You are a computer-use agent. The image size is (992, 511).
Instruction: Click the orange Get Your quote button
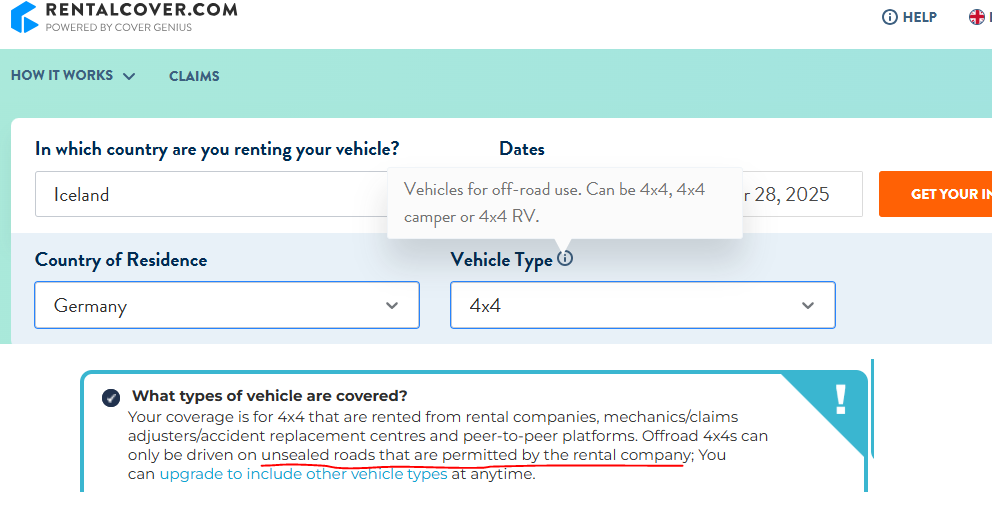(936, 194)
